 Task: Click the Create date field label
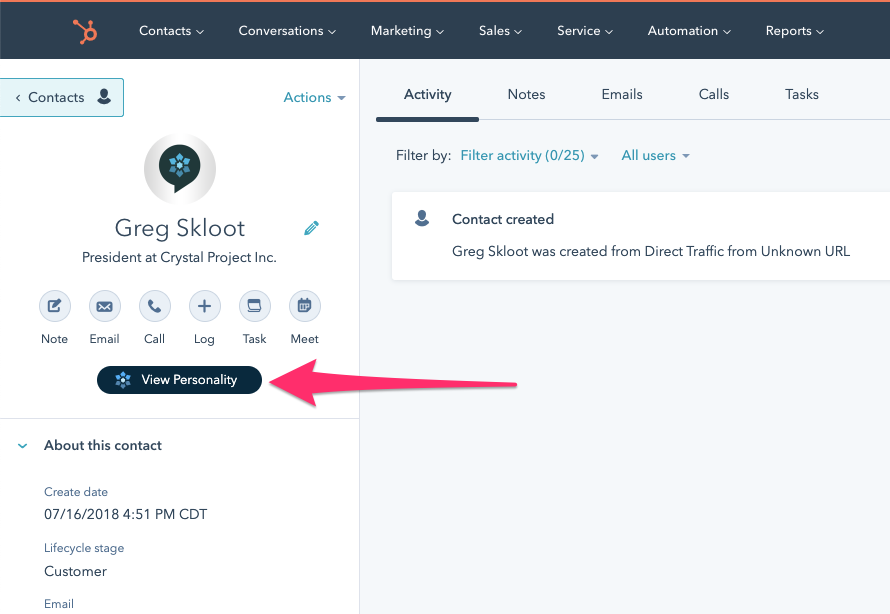tap(76, 492)
